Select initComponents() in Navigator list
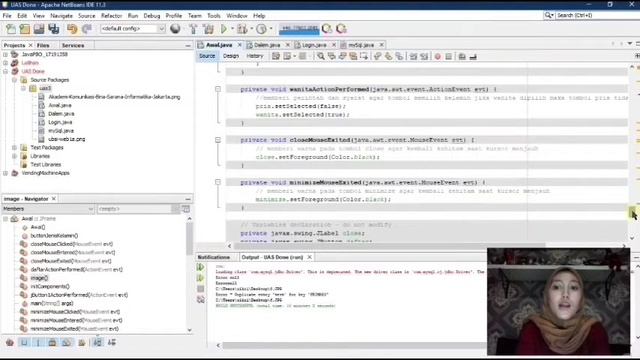 tap(50, 287)
